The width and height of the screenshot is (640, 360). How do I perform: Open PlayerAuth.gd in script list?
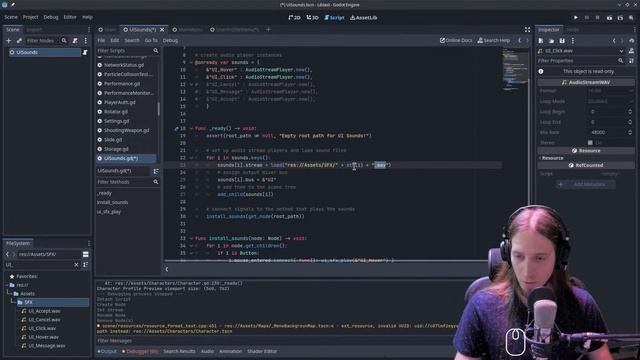tap(120, 102)
